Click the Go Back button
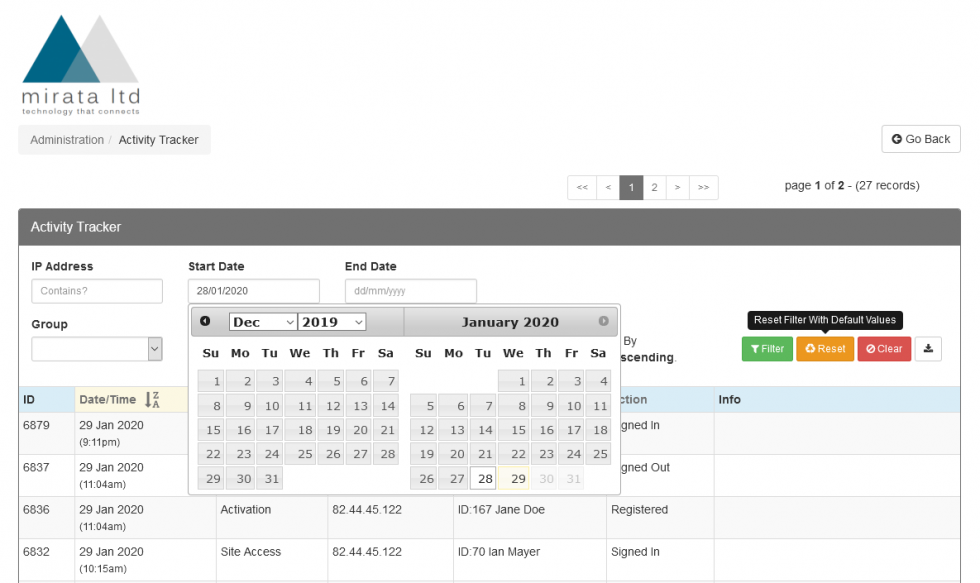Screen dimensions: 980x583 [x=920, y=139]
